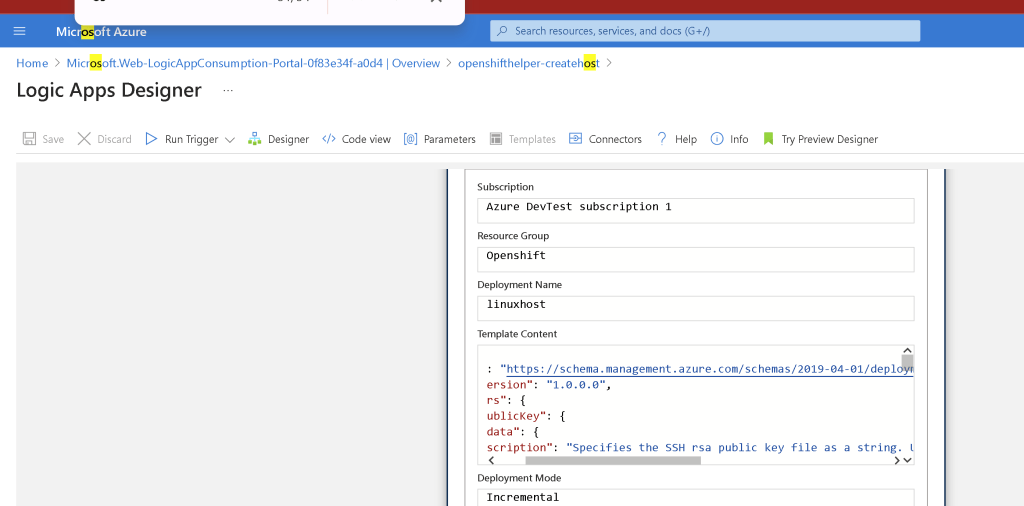Click the search magnifier icon
The height and width of the screenshot is (506, 1024).
(502, 31)
